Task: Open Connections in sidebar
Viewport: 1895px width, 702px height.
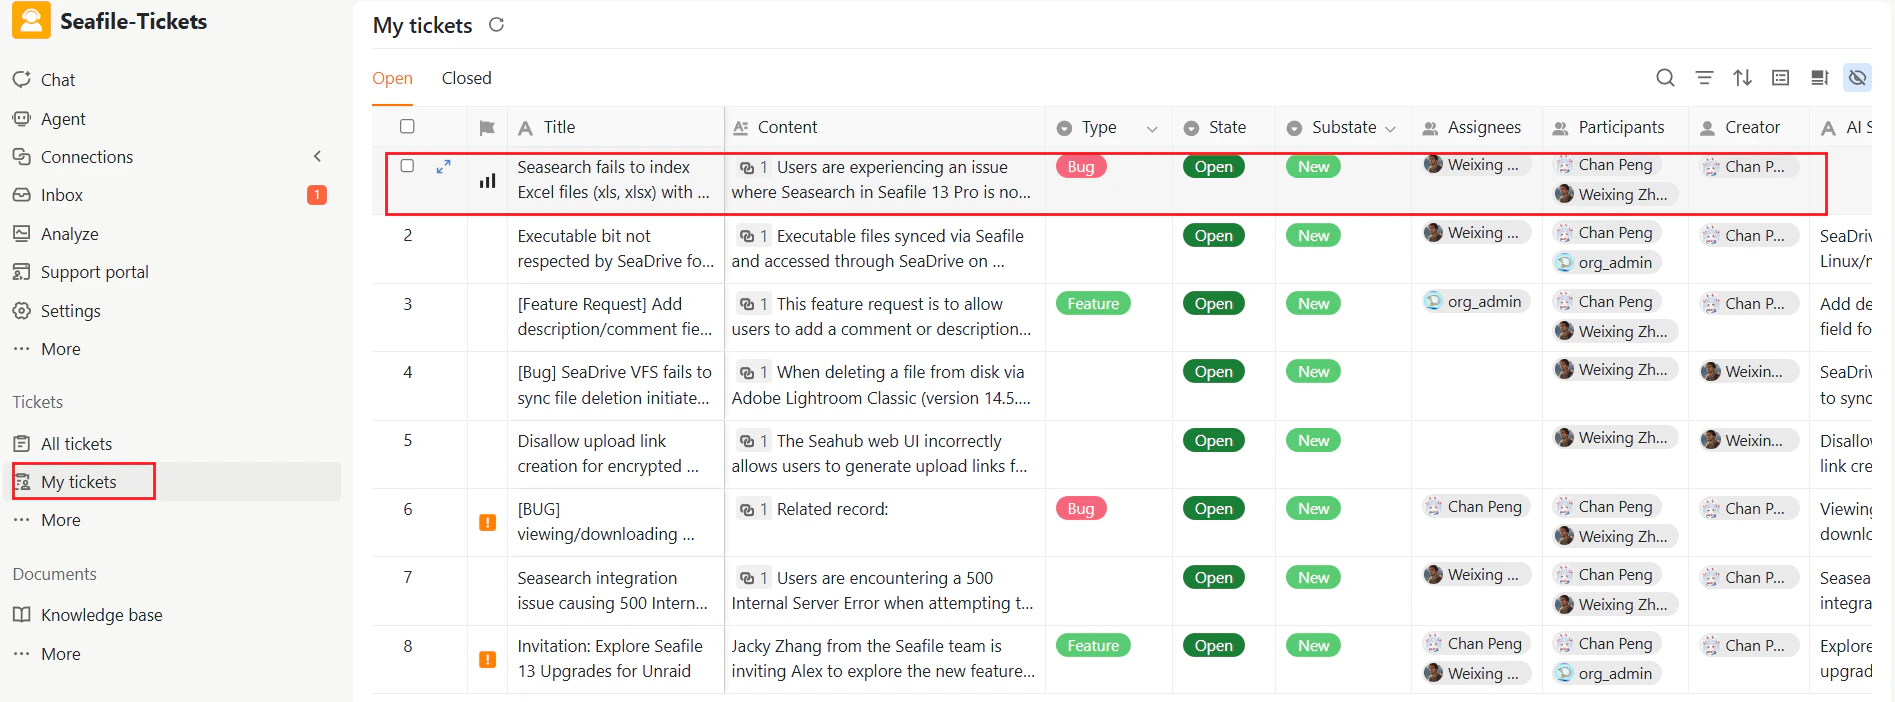Action: click(x=87, y=157)
